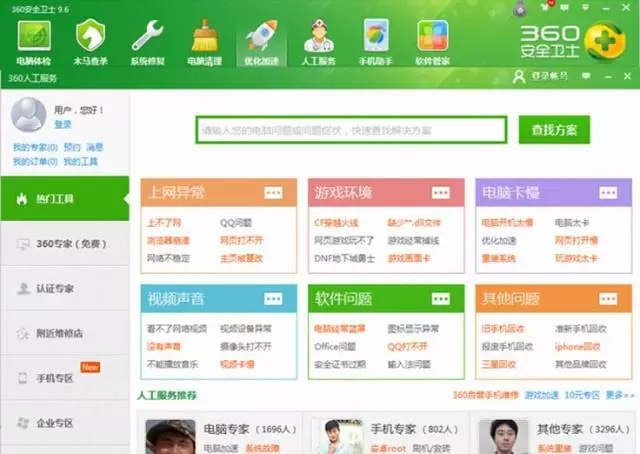
Task: Open feedback bubble icon in main title bar
Action: pyautogui.click(x=564, y=7)
